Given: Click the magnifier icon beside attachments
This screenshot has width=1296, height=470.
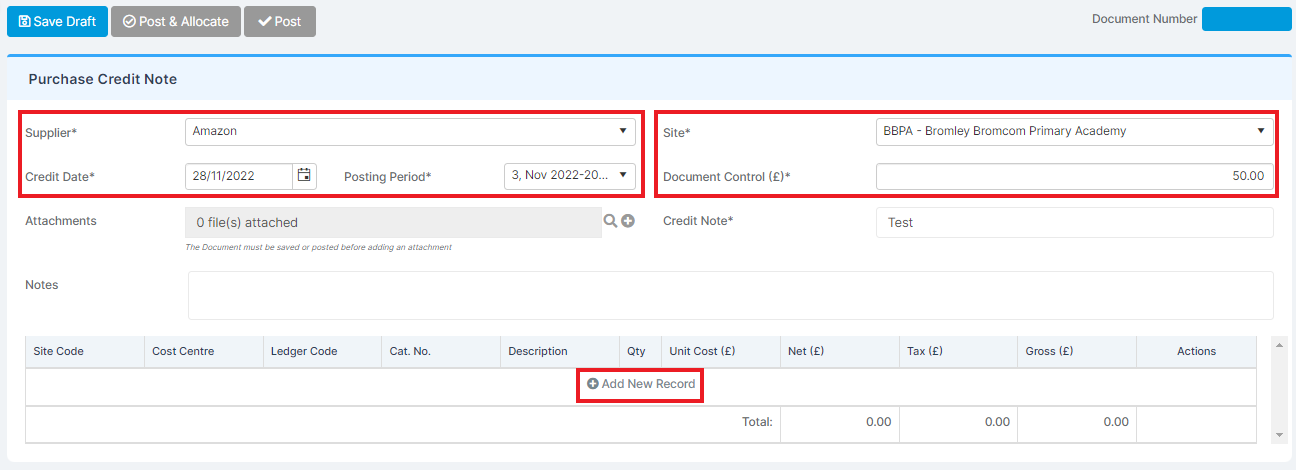Looking at the screenshot, I should [609, 221].
